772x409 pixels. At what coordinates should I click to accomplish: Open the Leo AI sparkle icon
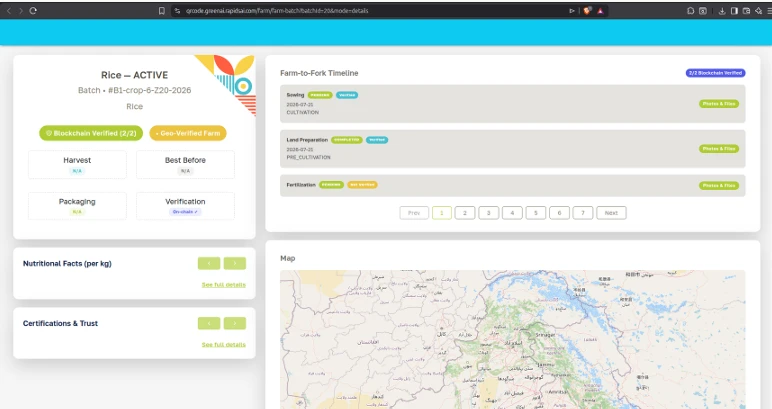pos(758,10)
